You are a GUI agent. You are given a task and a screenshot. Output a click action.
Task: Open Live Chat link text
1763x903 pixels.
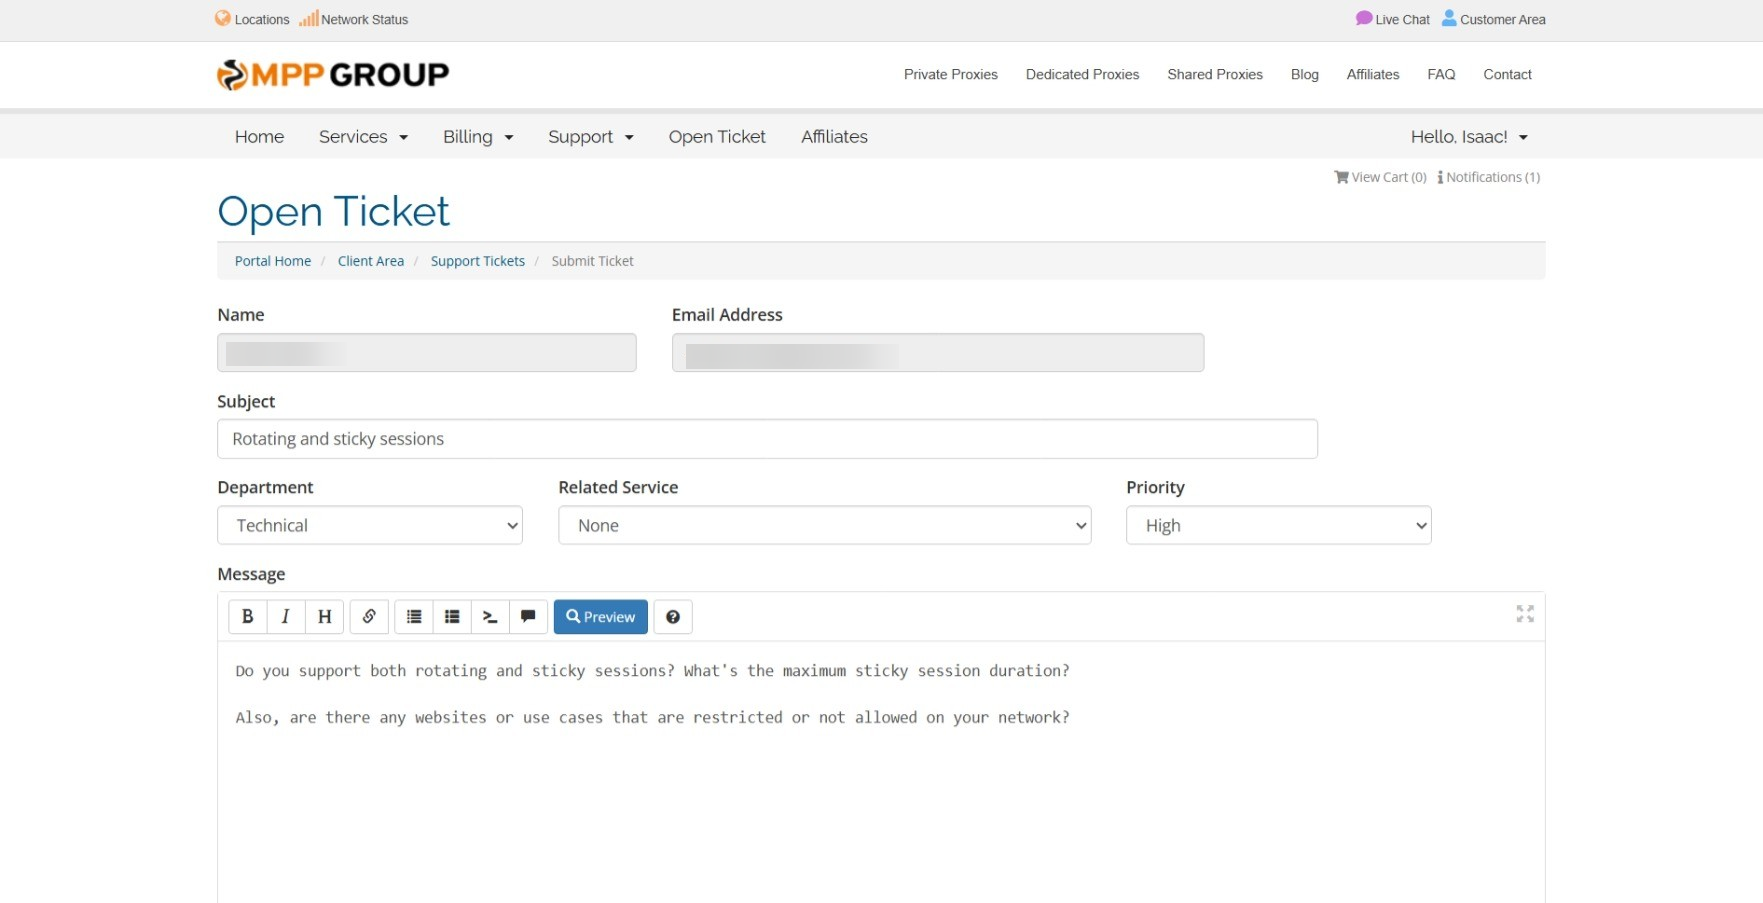coord(1402,19)
